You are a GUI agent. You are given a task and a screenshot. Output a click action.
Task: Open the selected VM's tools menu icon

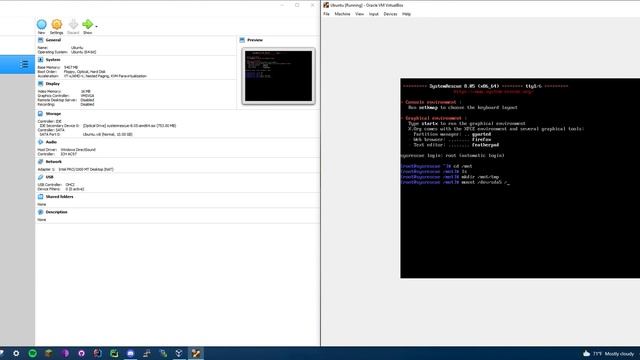point(24,64)
